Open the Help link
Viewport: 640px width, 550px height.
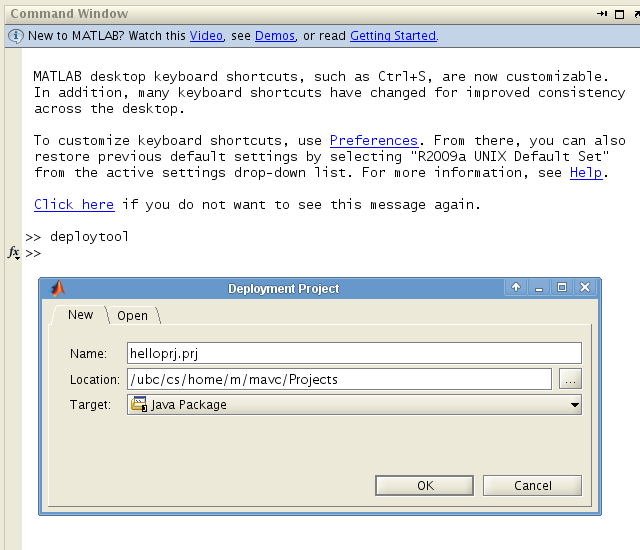pyautogui.click(x=586, y=173)
